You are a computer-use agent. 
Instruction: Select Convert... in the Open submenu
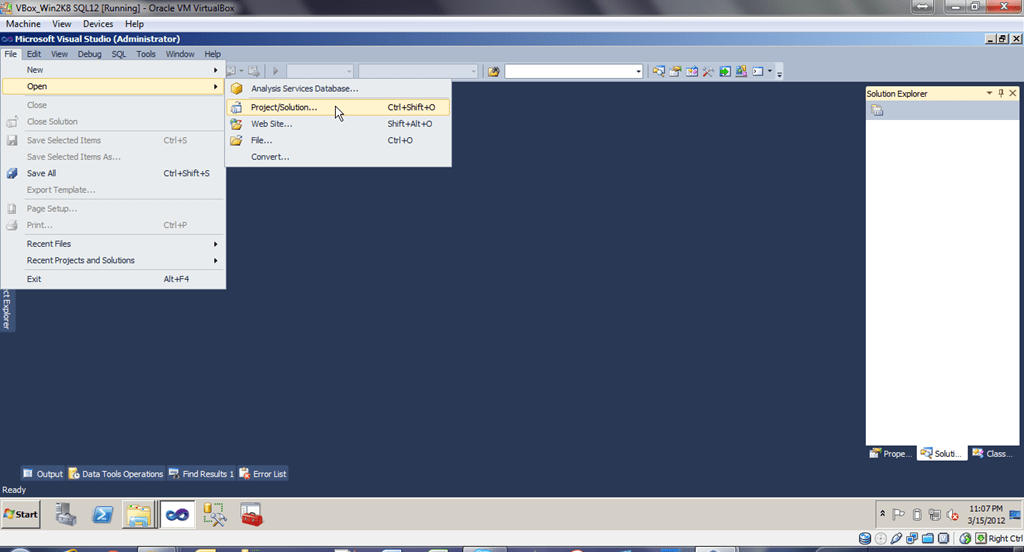(338, 157)
